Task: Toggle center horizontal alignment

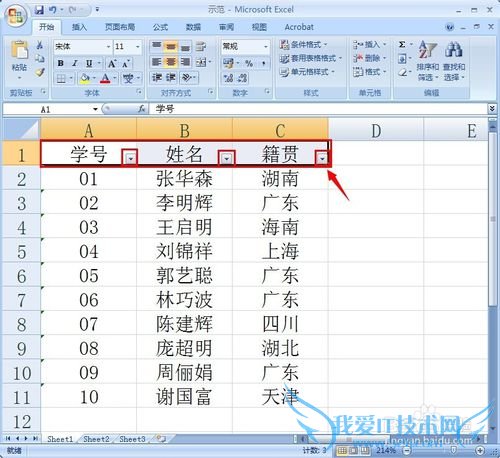Action: [171, 62]
